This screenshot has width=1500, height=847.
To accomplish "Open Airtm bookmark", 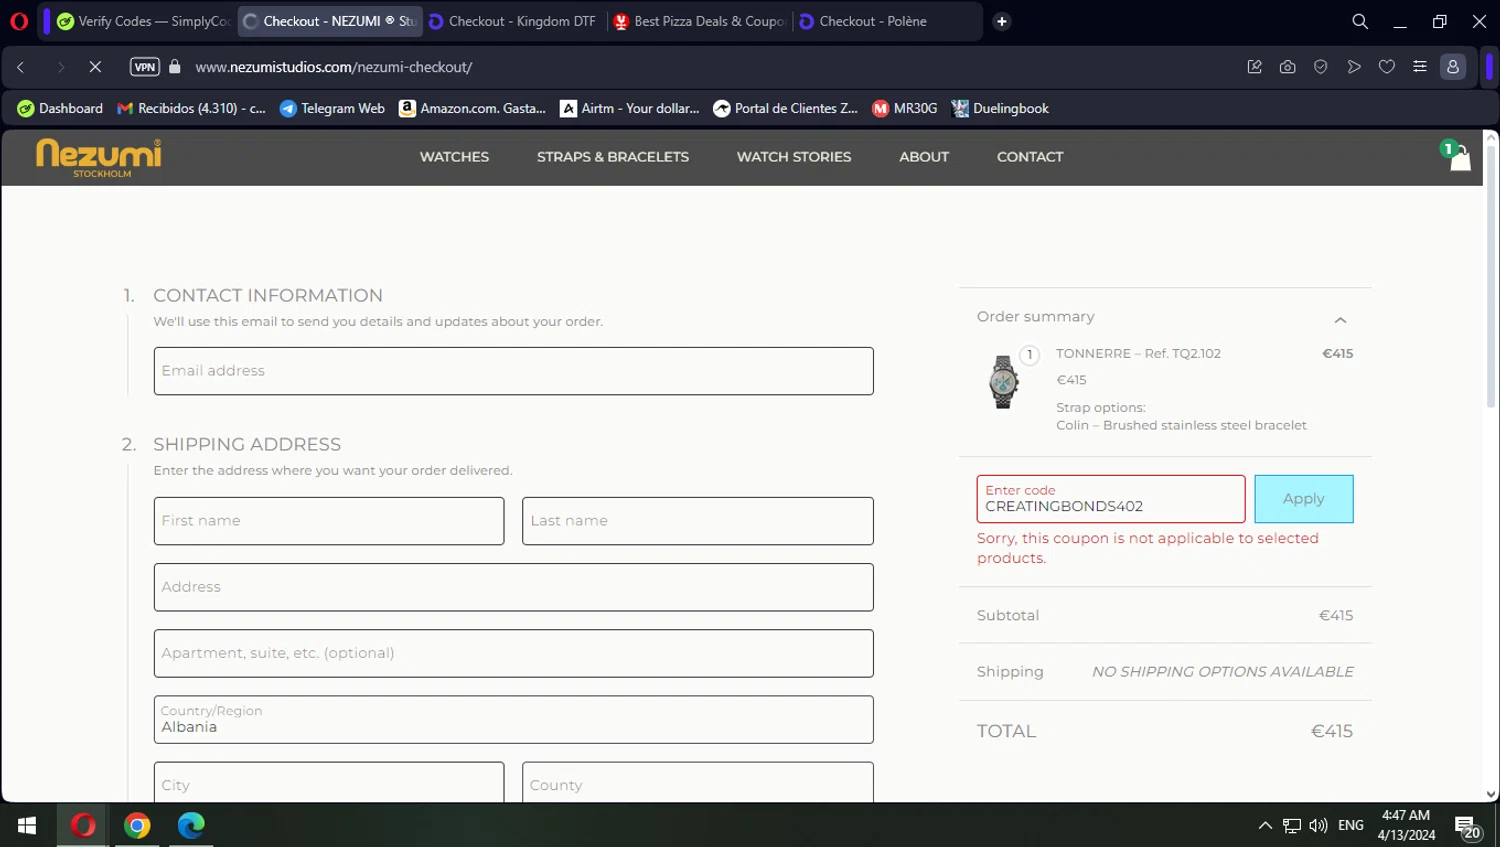I will pos(630,108).
